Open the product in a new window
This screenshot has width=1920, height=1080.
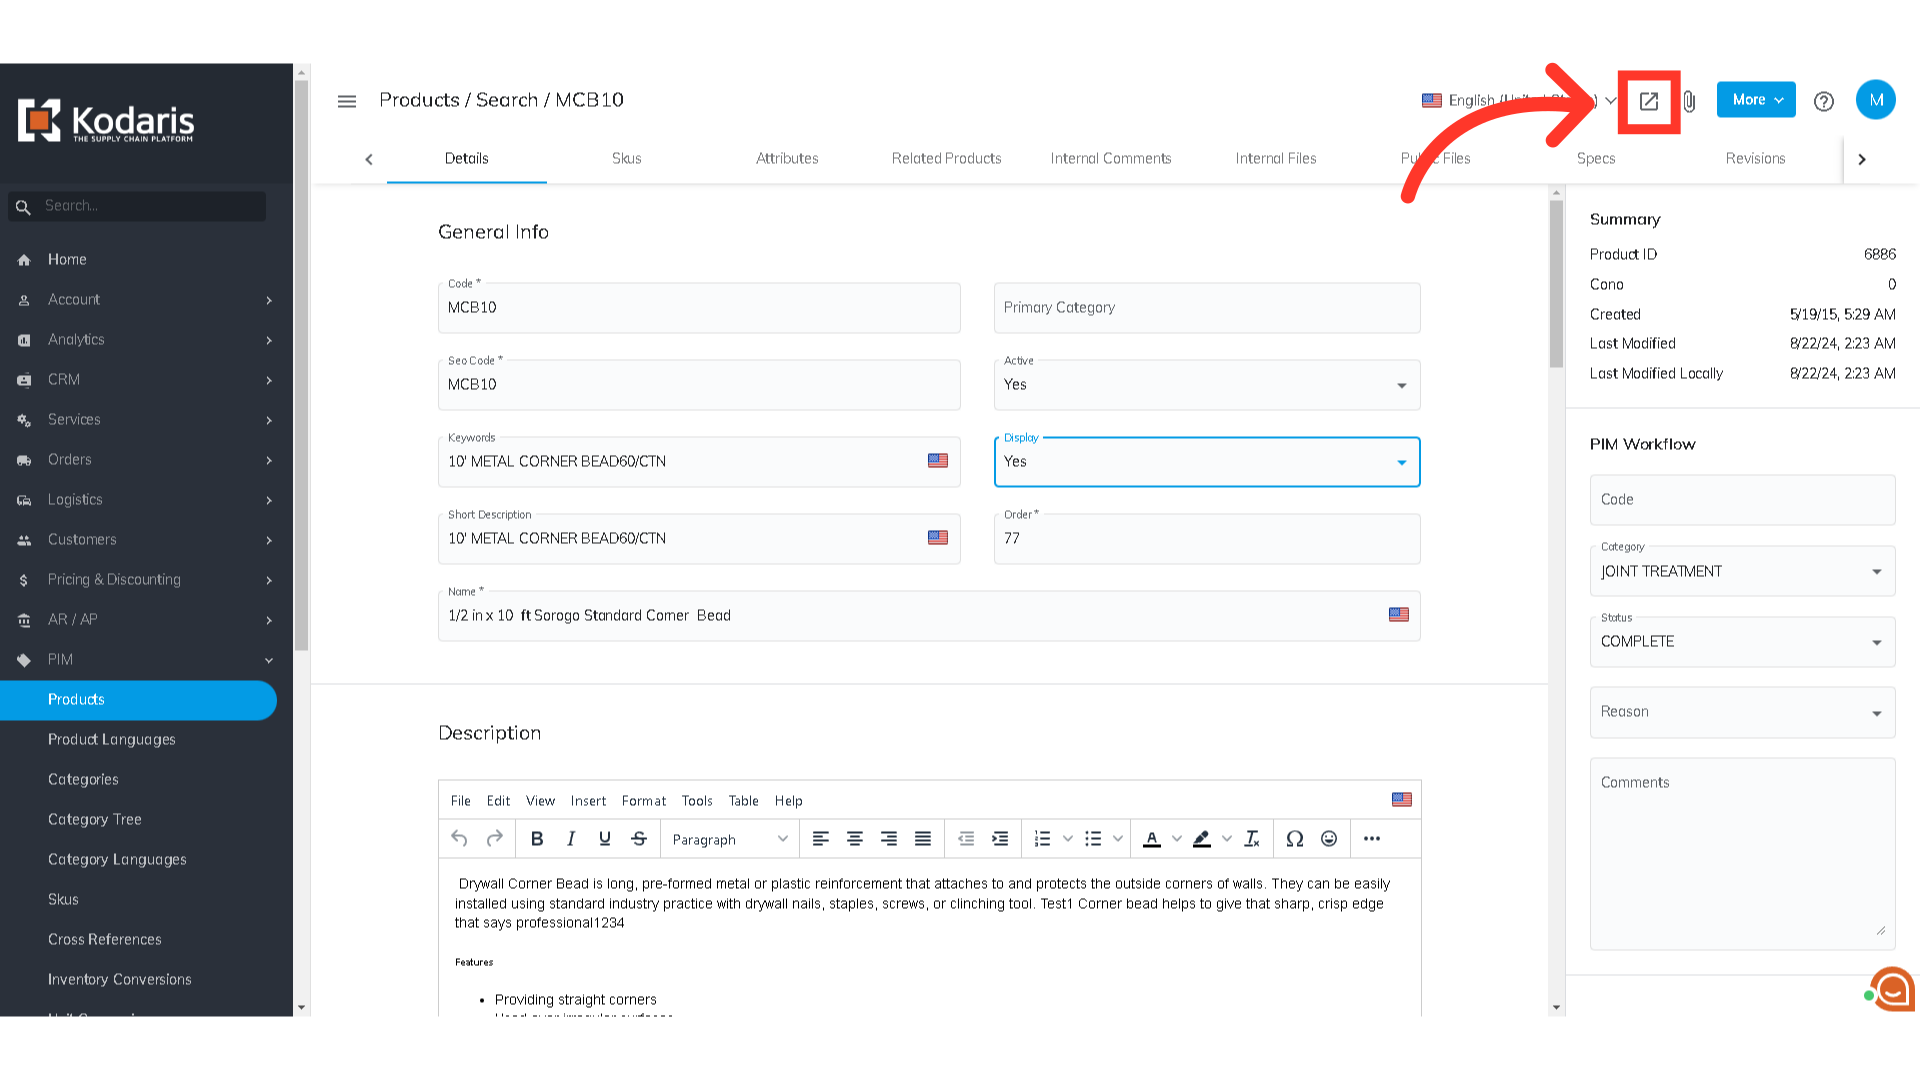[x=1648, y=101]
